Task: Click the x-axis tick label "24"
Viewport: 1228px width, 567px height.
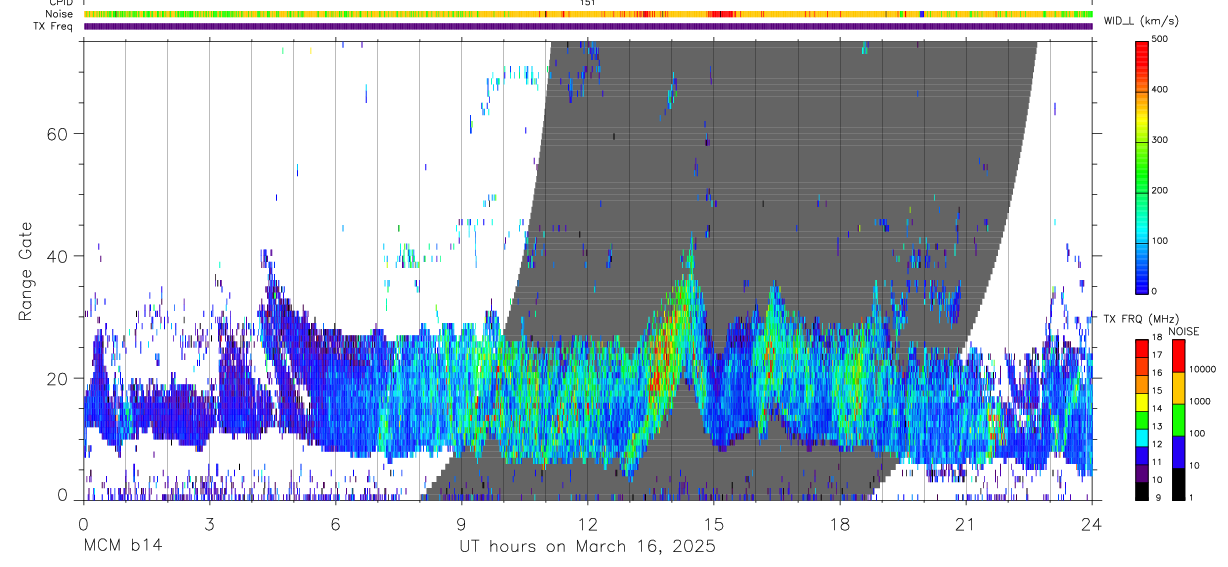Action: 1091,523
